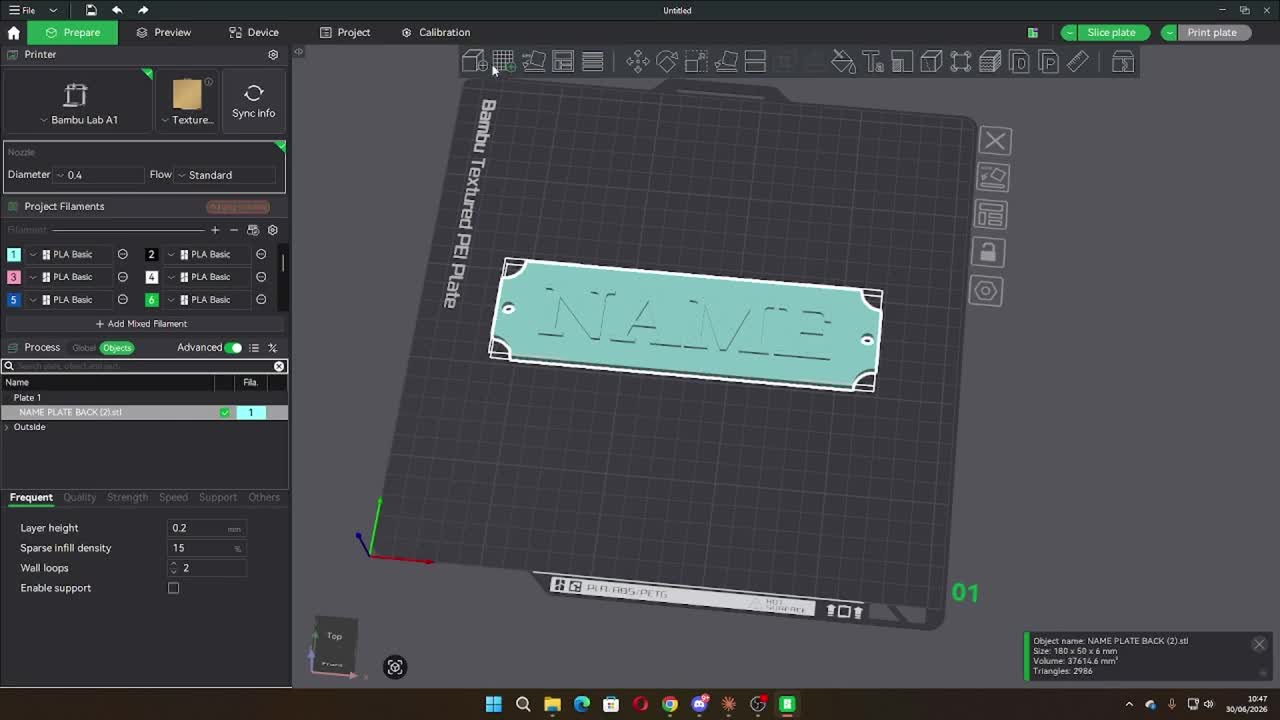Expand the Outside tree item

pos(8,427)
